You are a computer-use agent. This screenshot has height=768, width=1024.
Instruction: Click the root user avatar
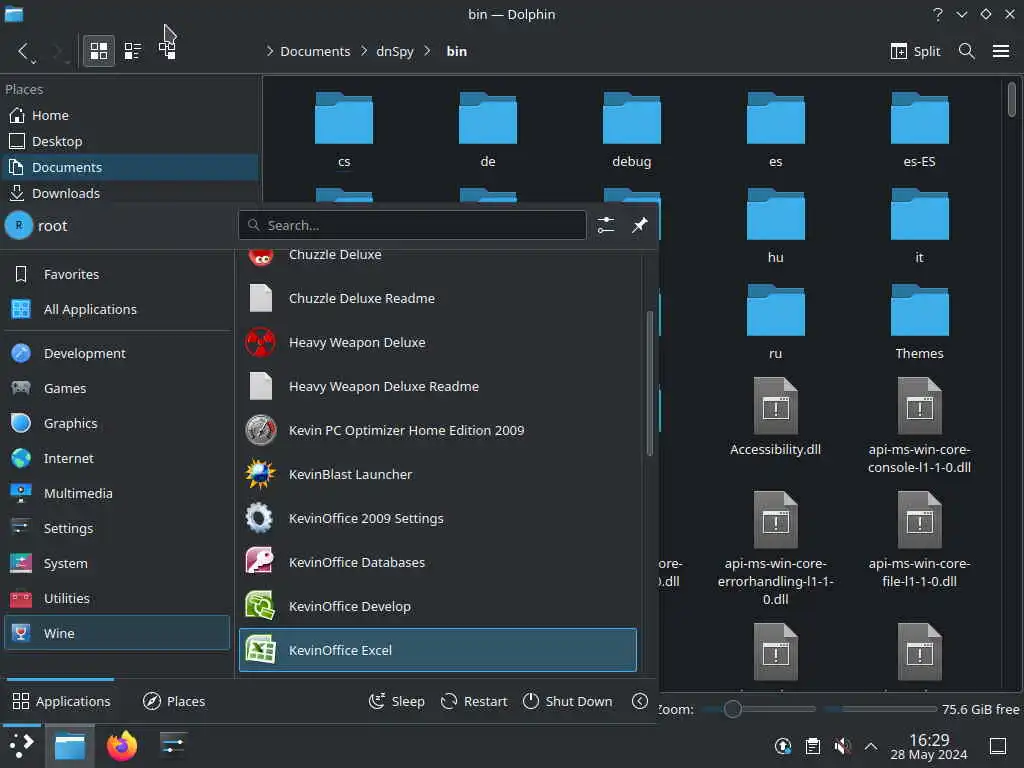18,225
